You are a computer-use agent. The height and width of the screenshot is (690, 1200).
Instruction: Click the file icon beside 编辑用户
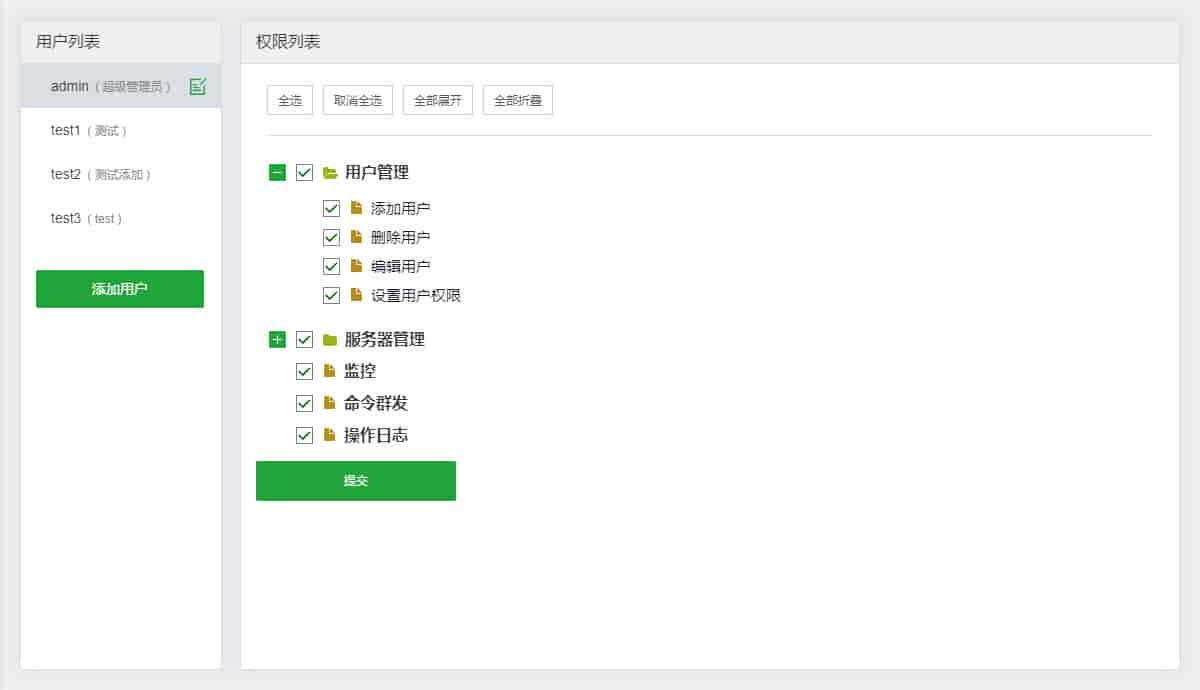(x=357, y=266)
